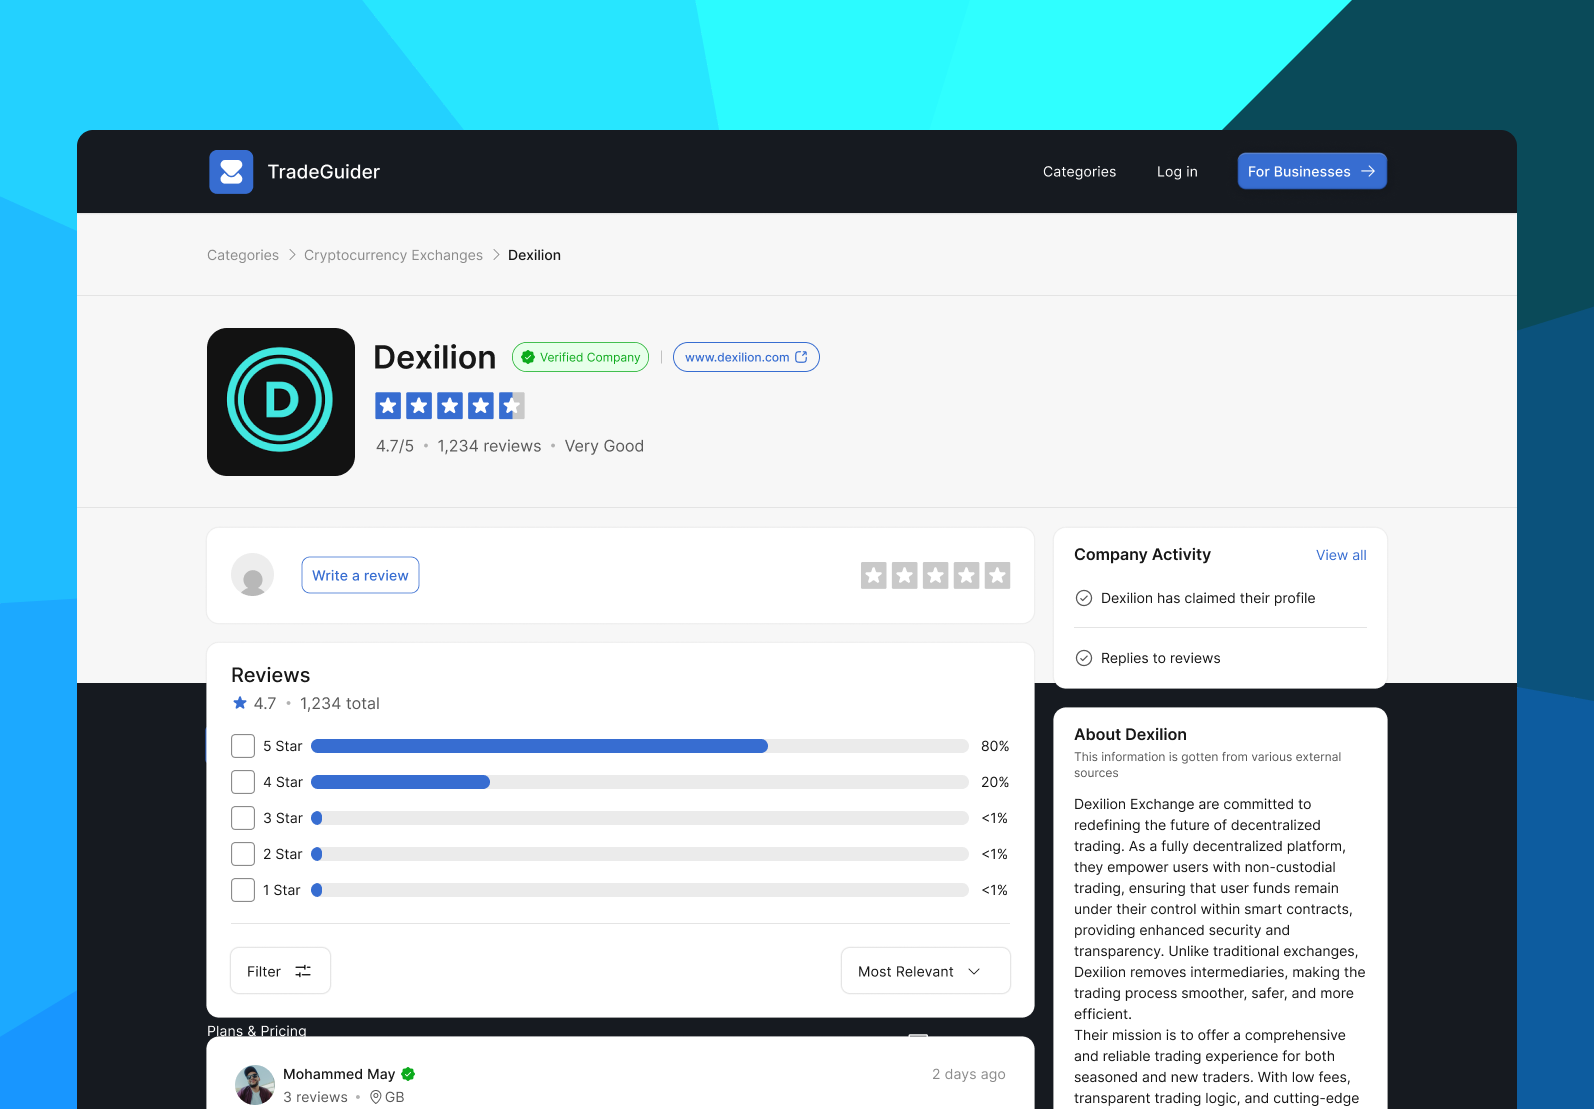Image resolution: width=1594 pixels, height=1109 pixels.
Task: Open the Dexilion company logo
Action: pyautogui.click(x=281, y=402)
